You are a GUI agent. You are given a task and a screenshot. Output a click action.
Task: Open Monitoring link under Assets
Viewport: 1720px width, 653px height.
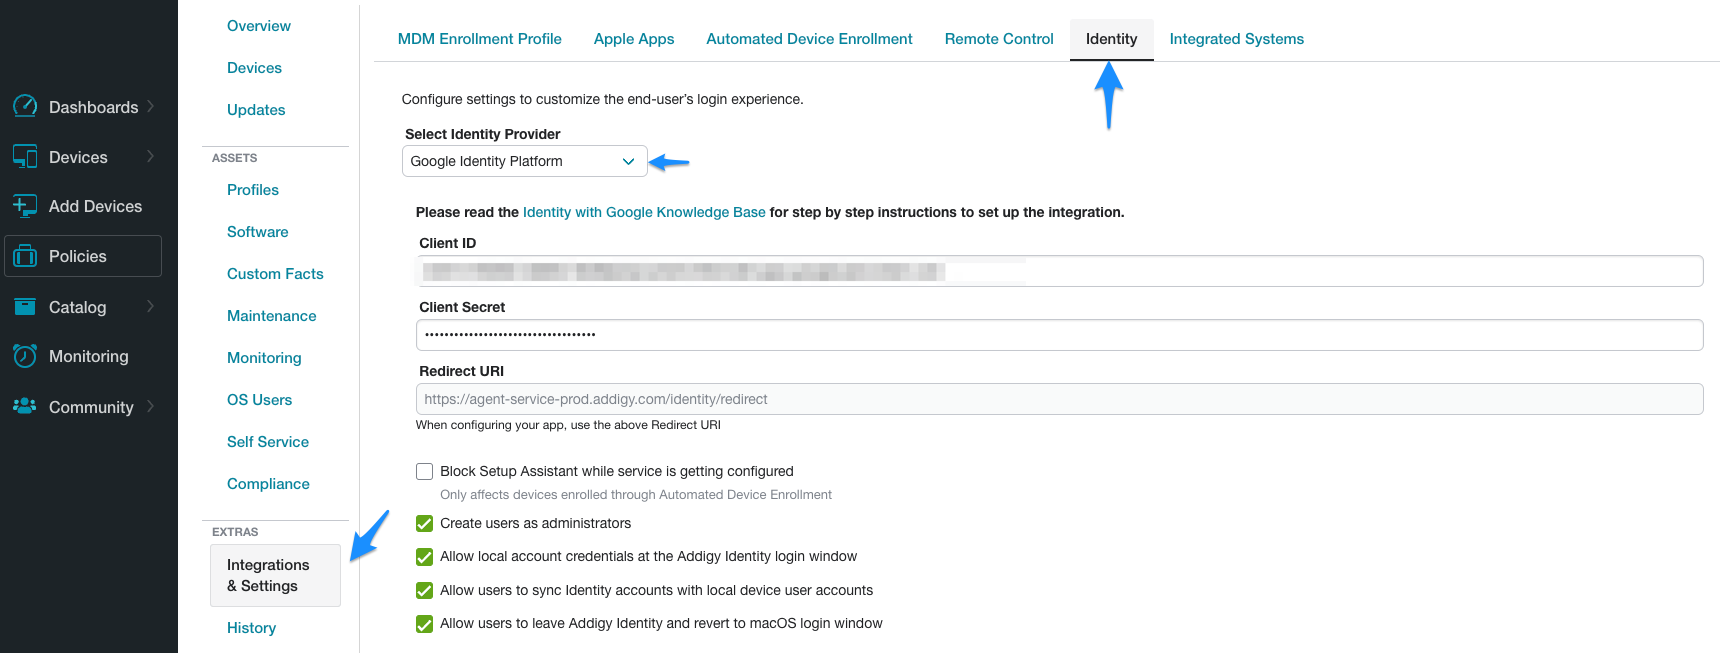pyautogui.click(x=264, y=358)
